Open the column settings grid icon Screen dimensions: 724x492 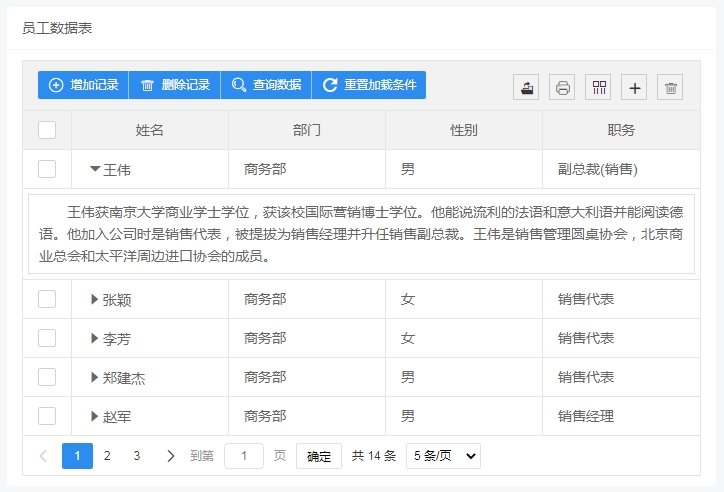598,87
